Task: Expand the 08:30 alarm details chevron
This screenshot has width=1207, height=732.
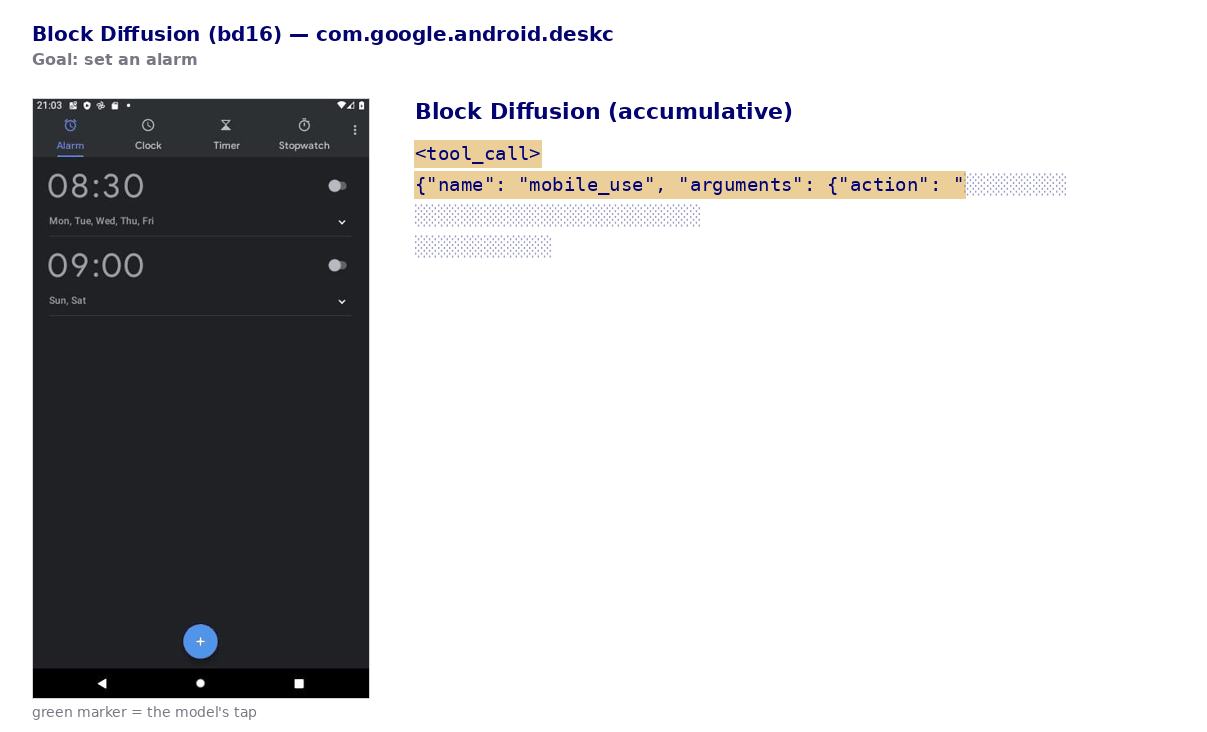Action: tap(342, 222)
